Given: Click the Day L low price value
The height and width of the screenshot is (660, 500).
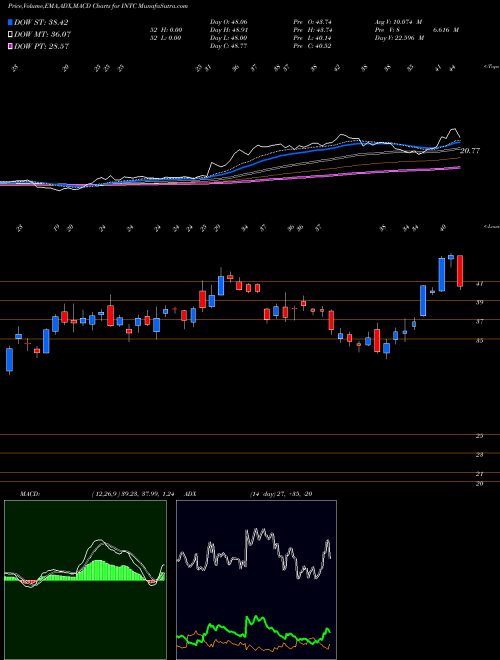Looking at the screenshot, I should click(228, 38).
